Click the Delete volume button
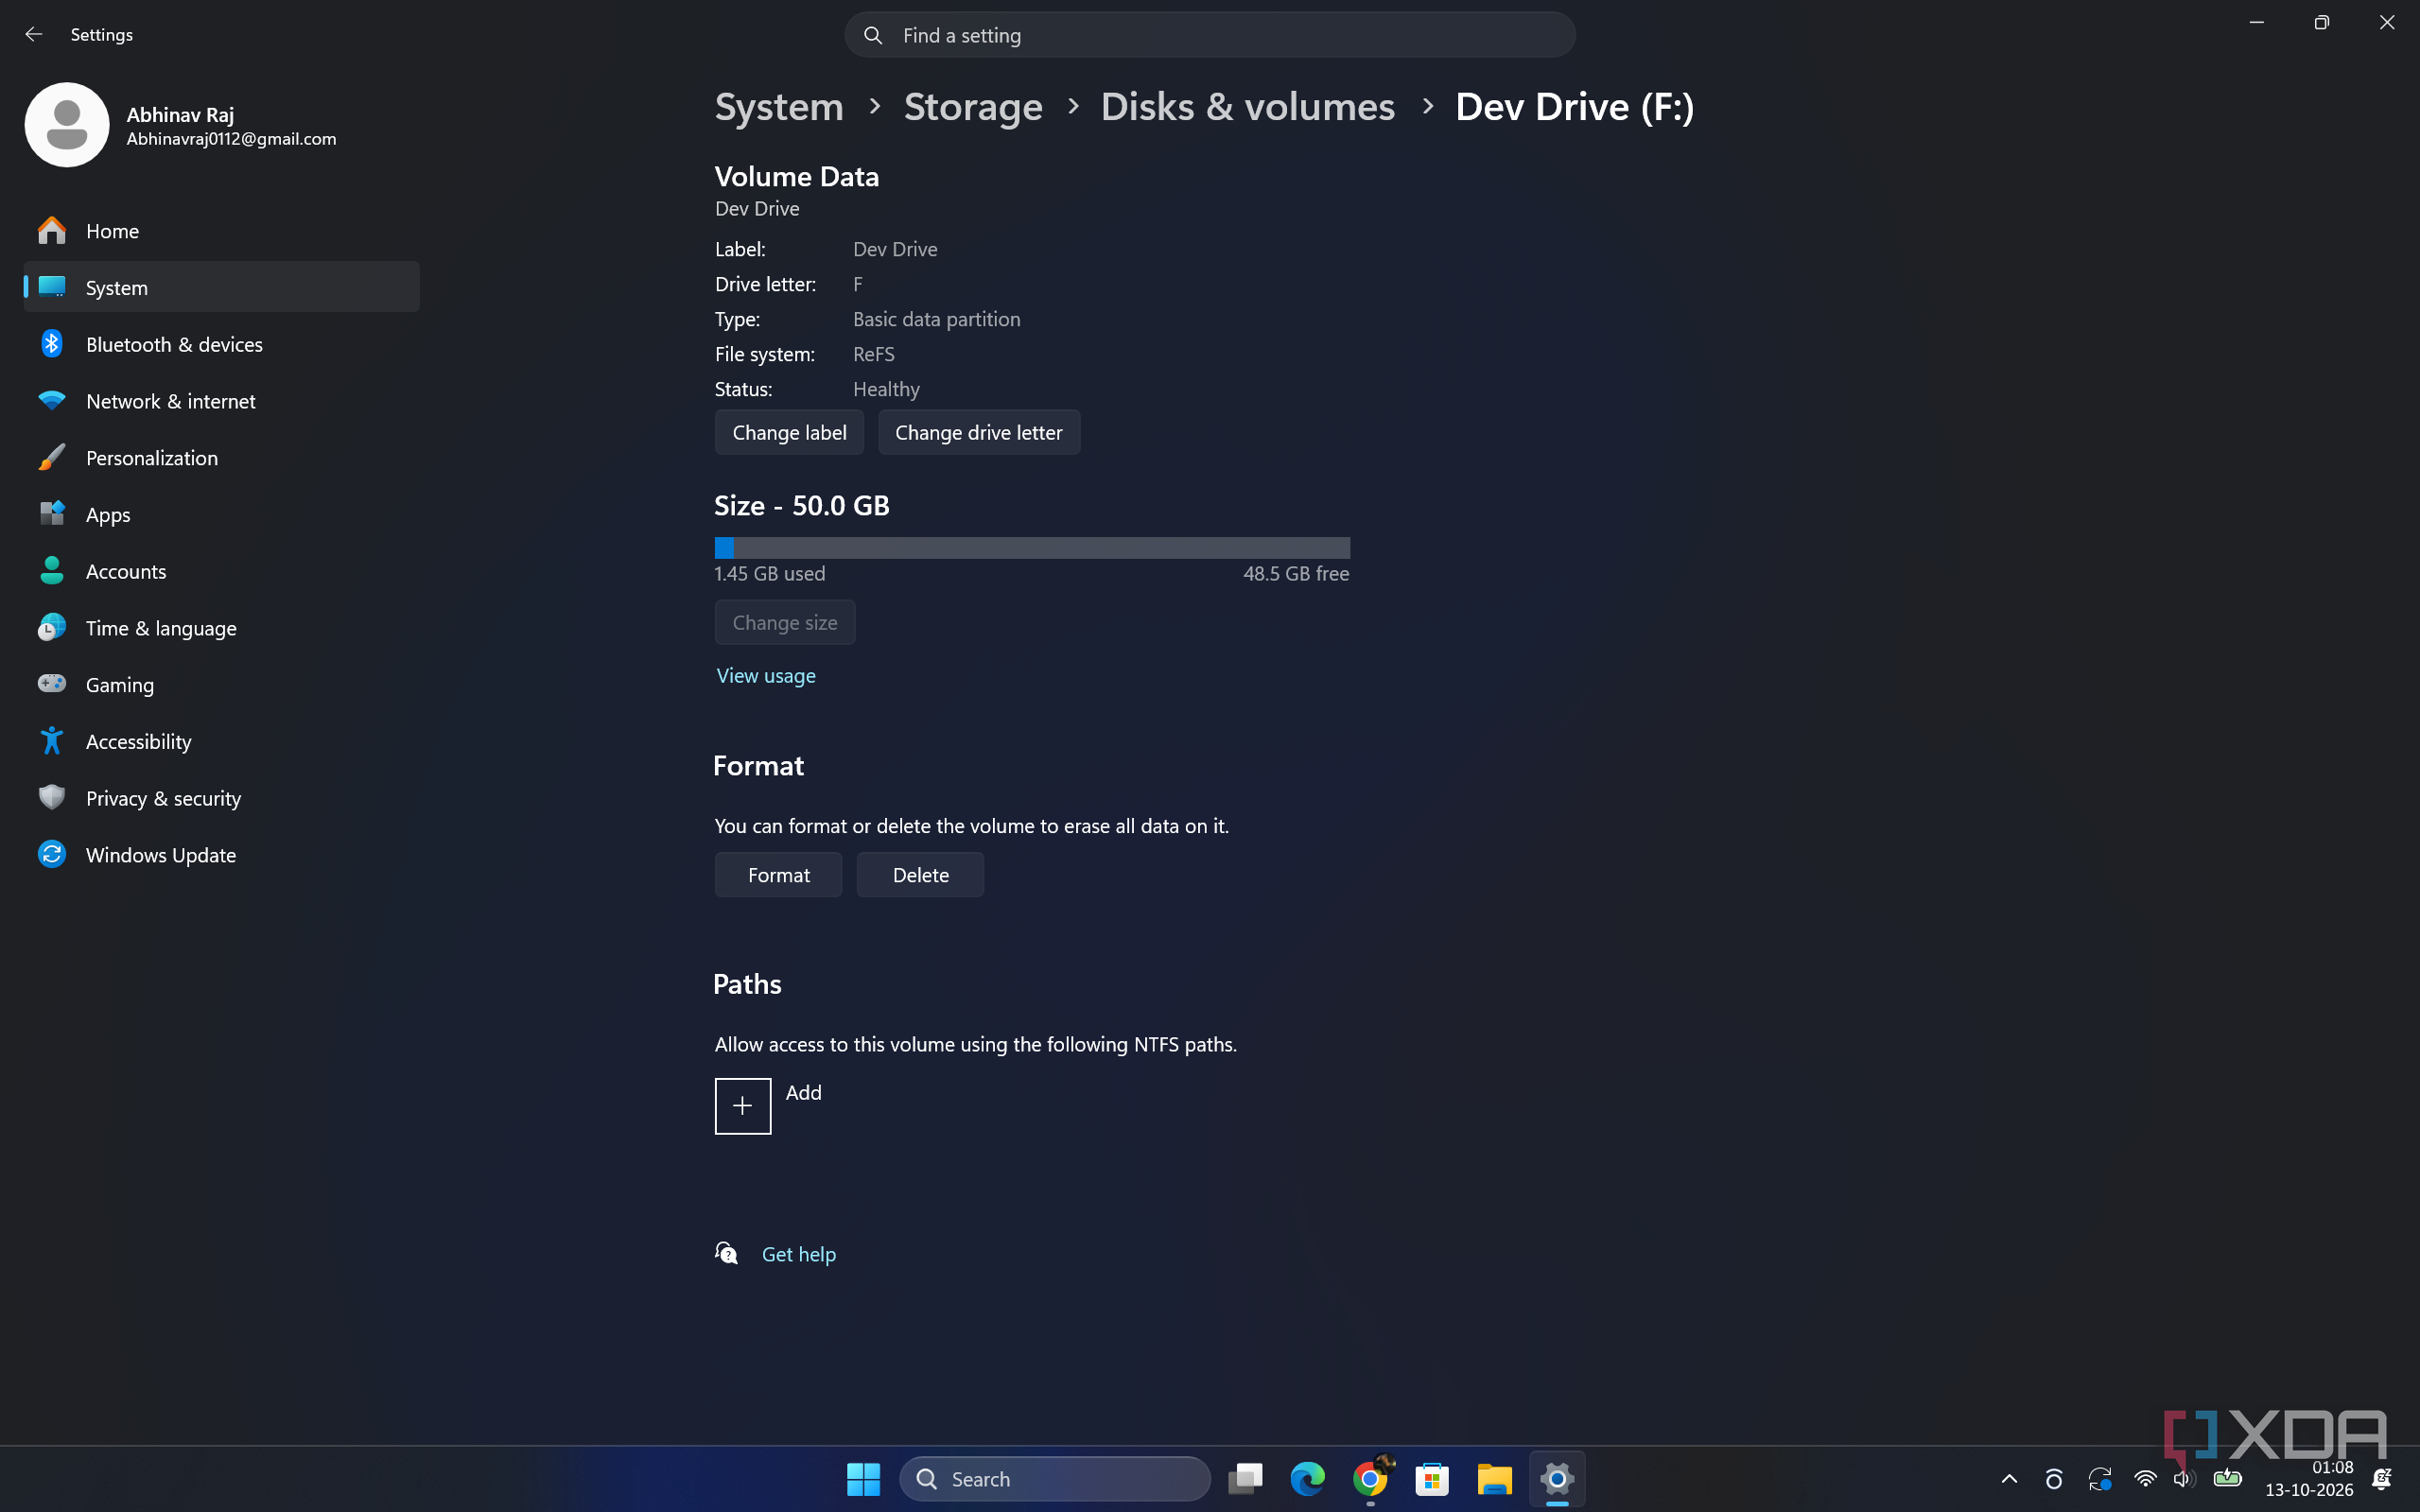This screenshot has height=1512, width=2420. [x=920, y=875]
